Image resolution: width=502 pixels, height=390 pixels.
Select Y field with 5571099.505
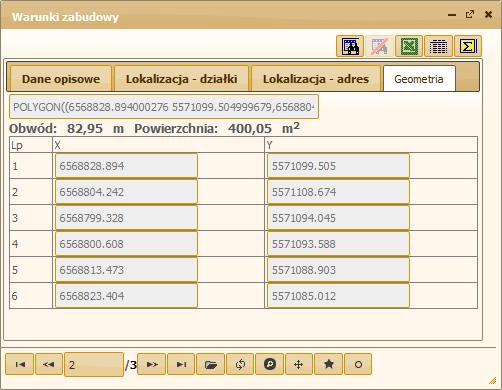click(338, 166)
